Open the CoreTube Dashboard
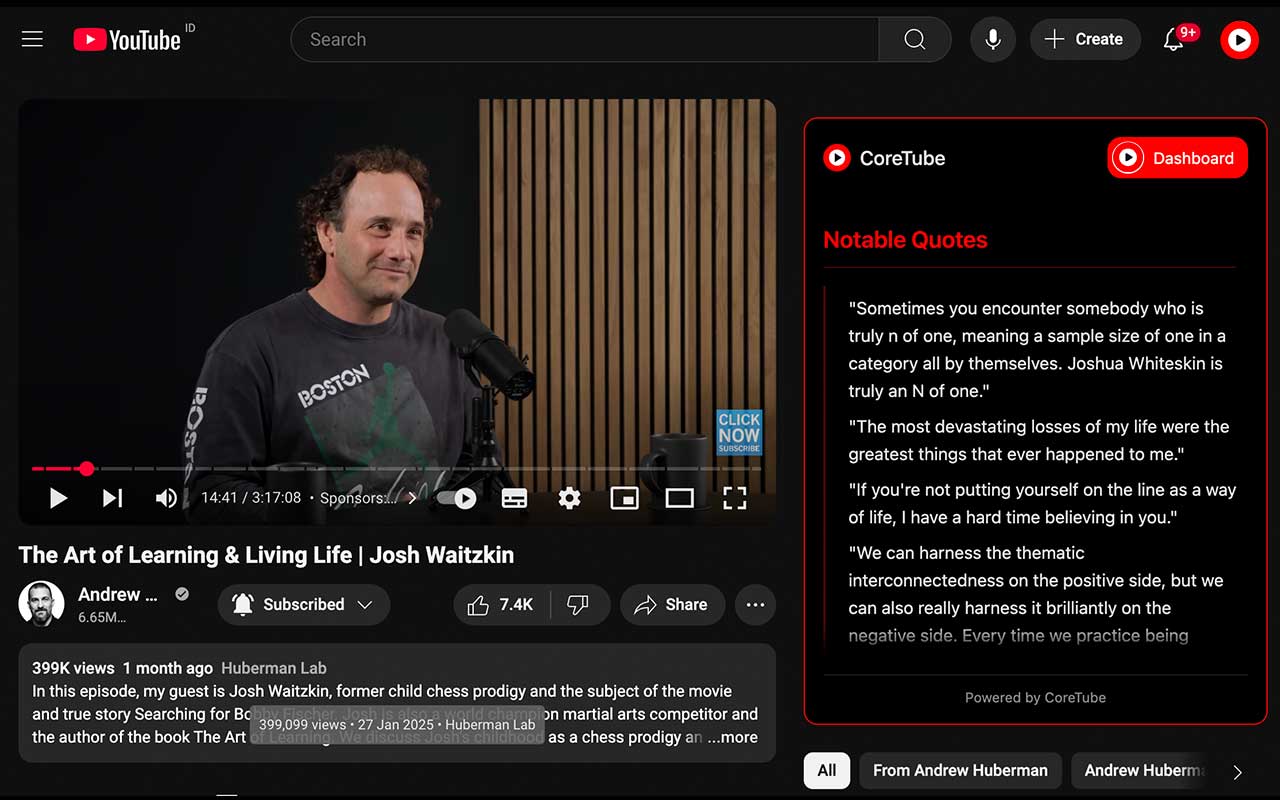 [1177, 158]
